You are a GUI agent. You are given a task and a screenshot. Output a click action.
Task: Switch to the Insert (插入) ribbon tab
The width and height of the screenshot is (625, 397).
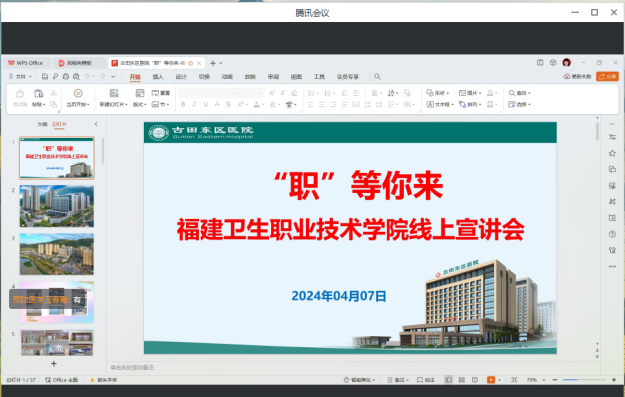click(158, 77)
